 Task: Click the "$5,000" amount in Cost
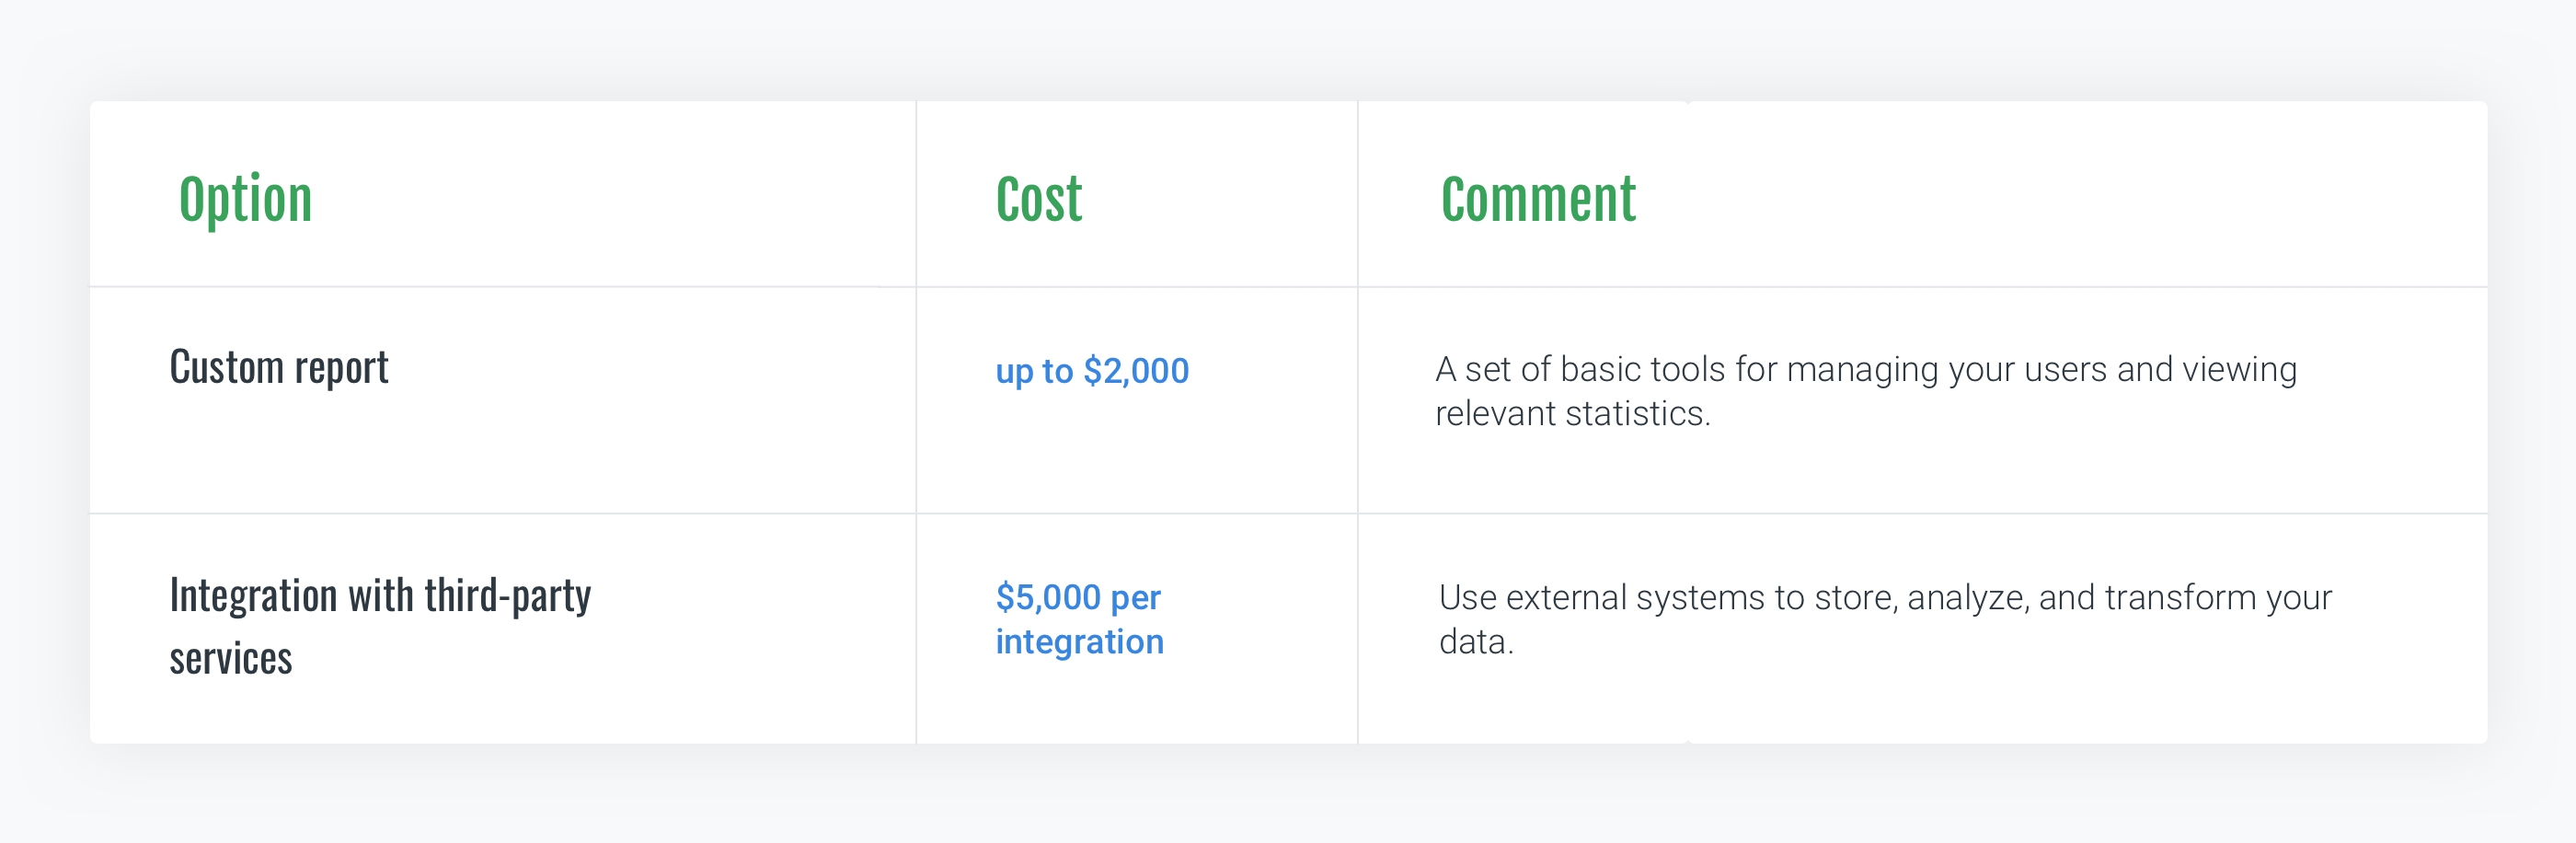coord(1048,597)
